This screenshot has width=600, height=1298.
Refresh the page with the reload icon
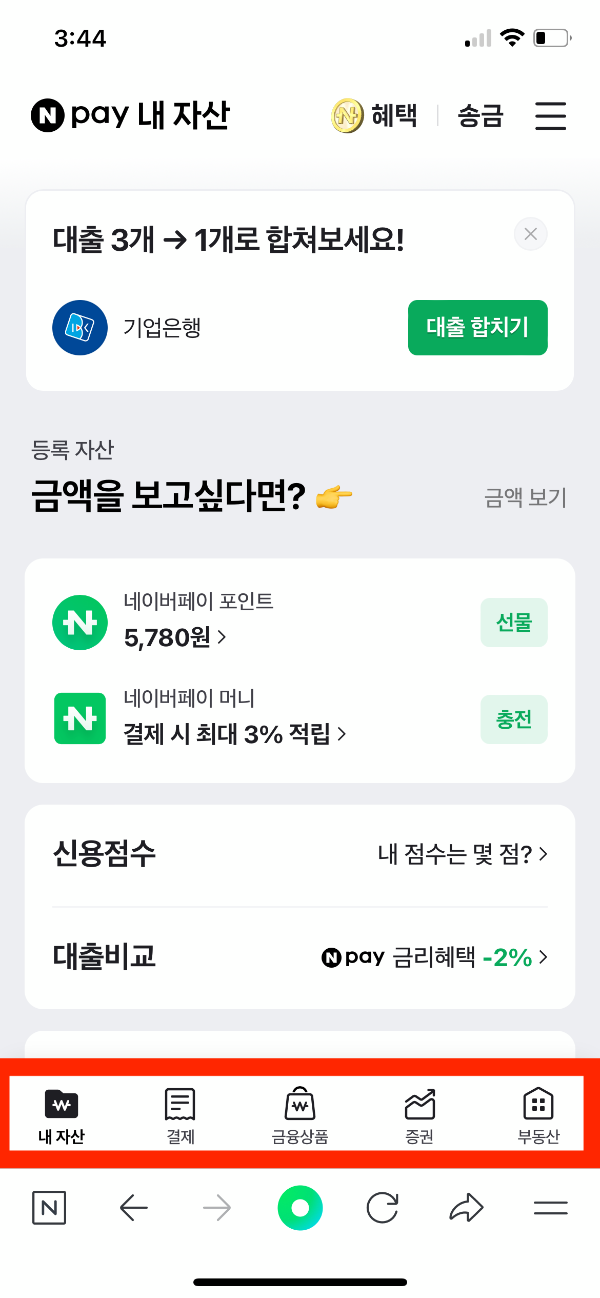tap(382, 1207)
